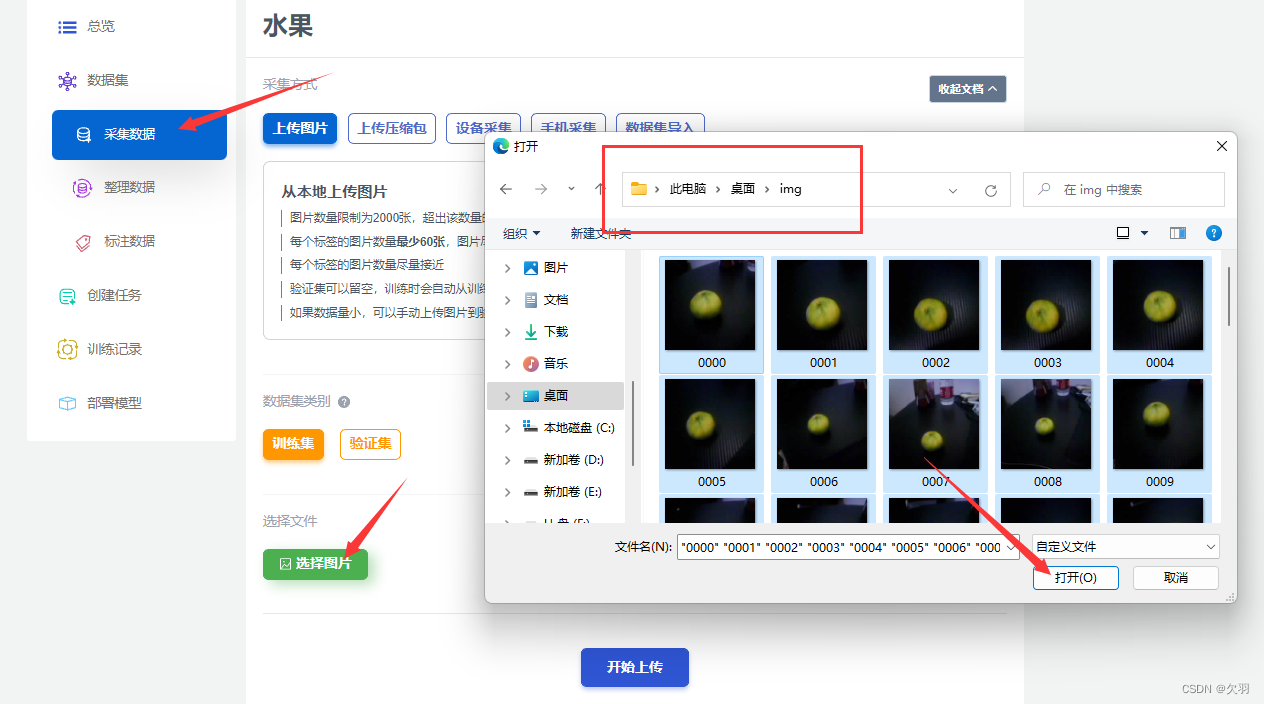
Task: Refresh the img folder view
Action: coord(991,190)
